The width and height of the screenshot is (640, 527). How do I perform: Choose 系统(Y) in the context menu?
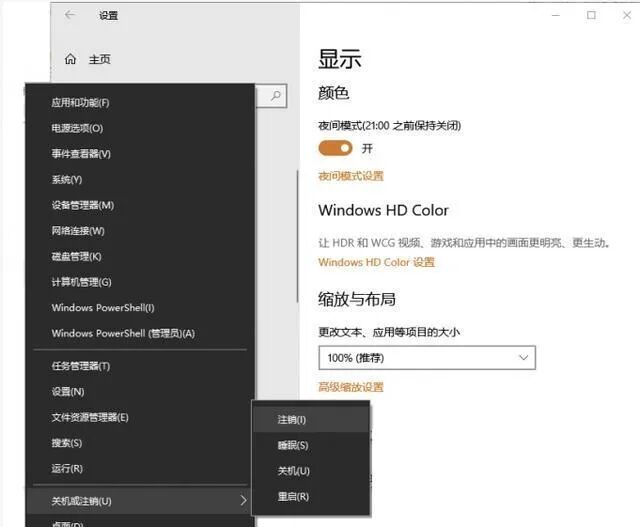tap(140, 180)
